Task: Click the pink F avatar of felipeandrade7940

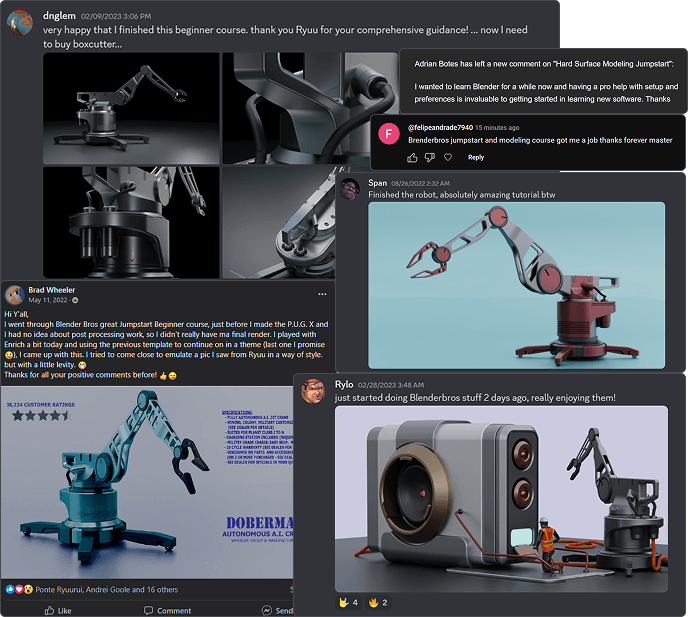Action: tap(388, 134)
